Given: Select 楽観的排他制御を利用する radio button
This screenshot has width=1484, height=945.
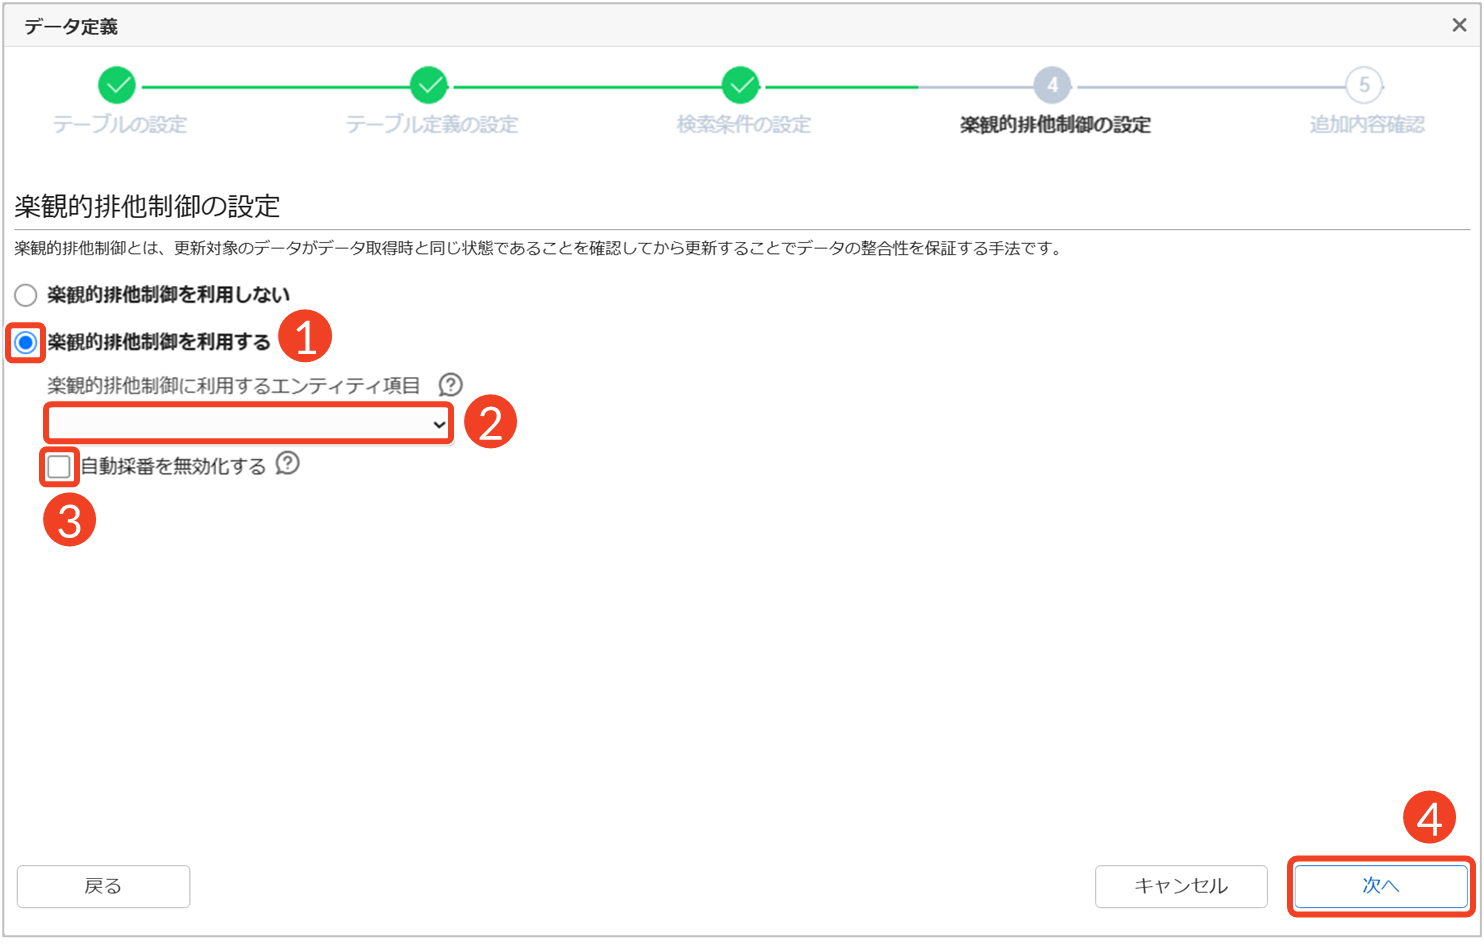Looking at the screenshot, I should pos(26,343).
